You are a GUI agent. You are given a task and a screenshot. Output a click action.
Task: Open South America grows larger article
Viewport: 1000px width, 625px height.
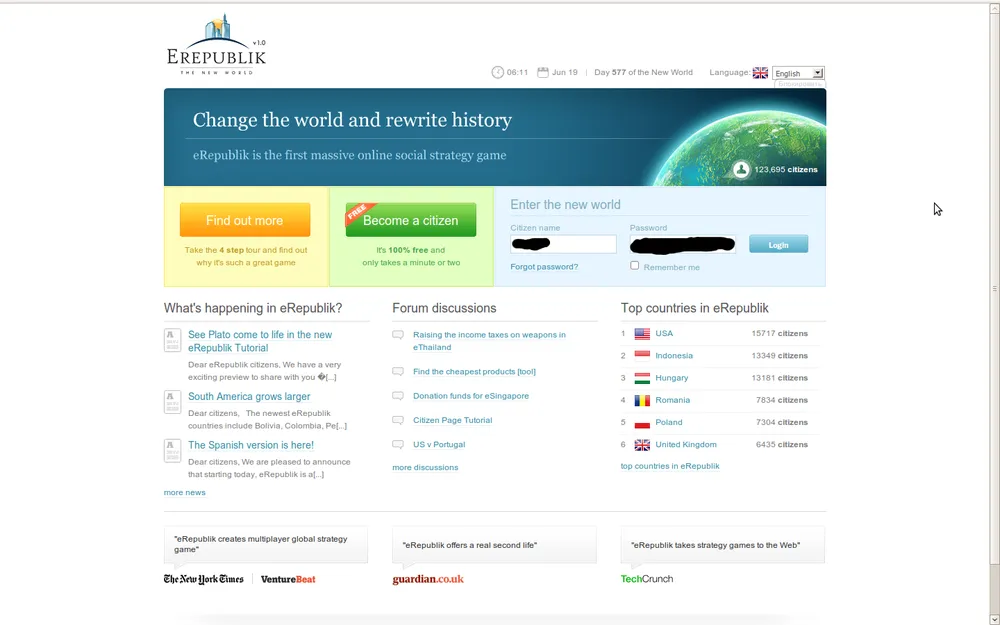[249, 397]
